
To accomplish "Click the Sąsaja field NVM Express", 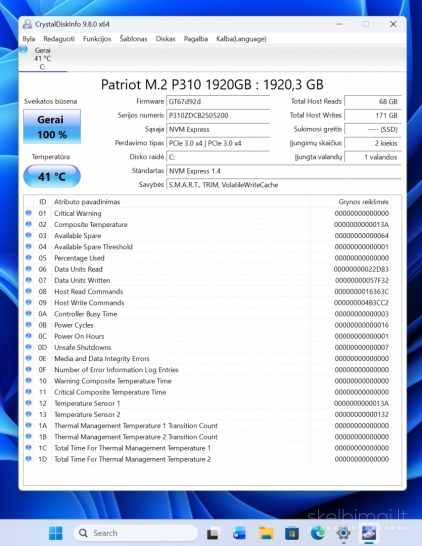I will point(218,129).
